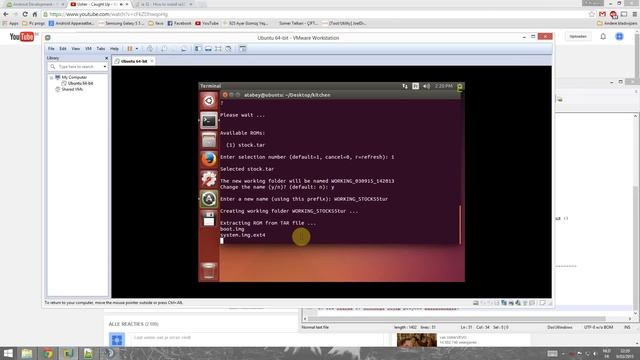Viewport: 640px width, 360px height.
Task: Open the Apps bookmarks bar shortcut
Action: [11, 24]
